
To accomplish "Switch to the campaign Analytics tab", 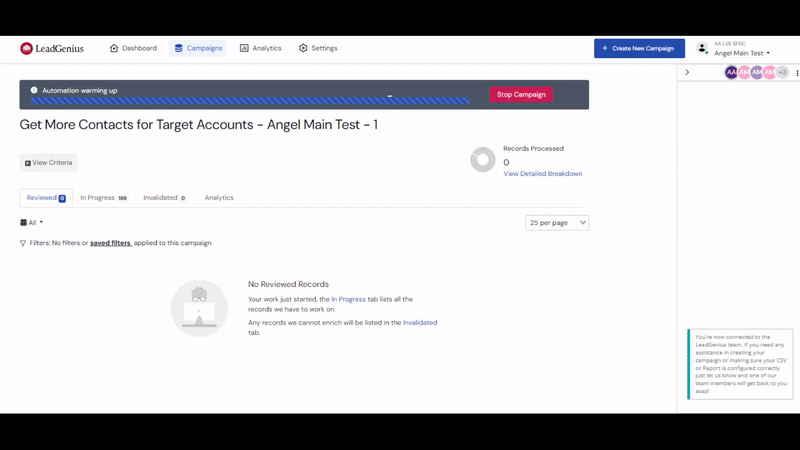I will pos(219,198).
